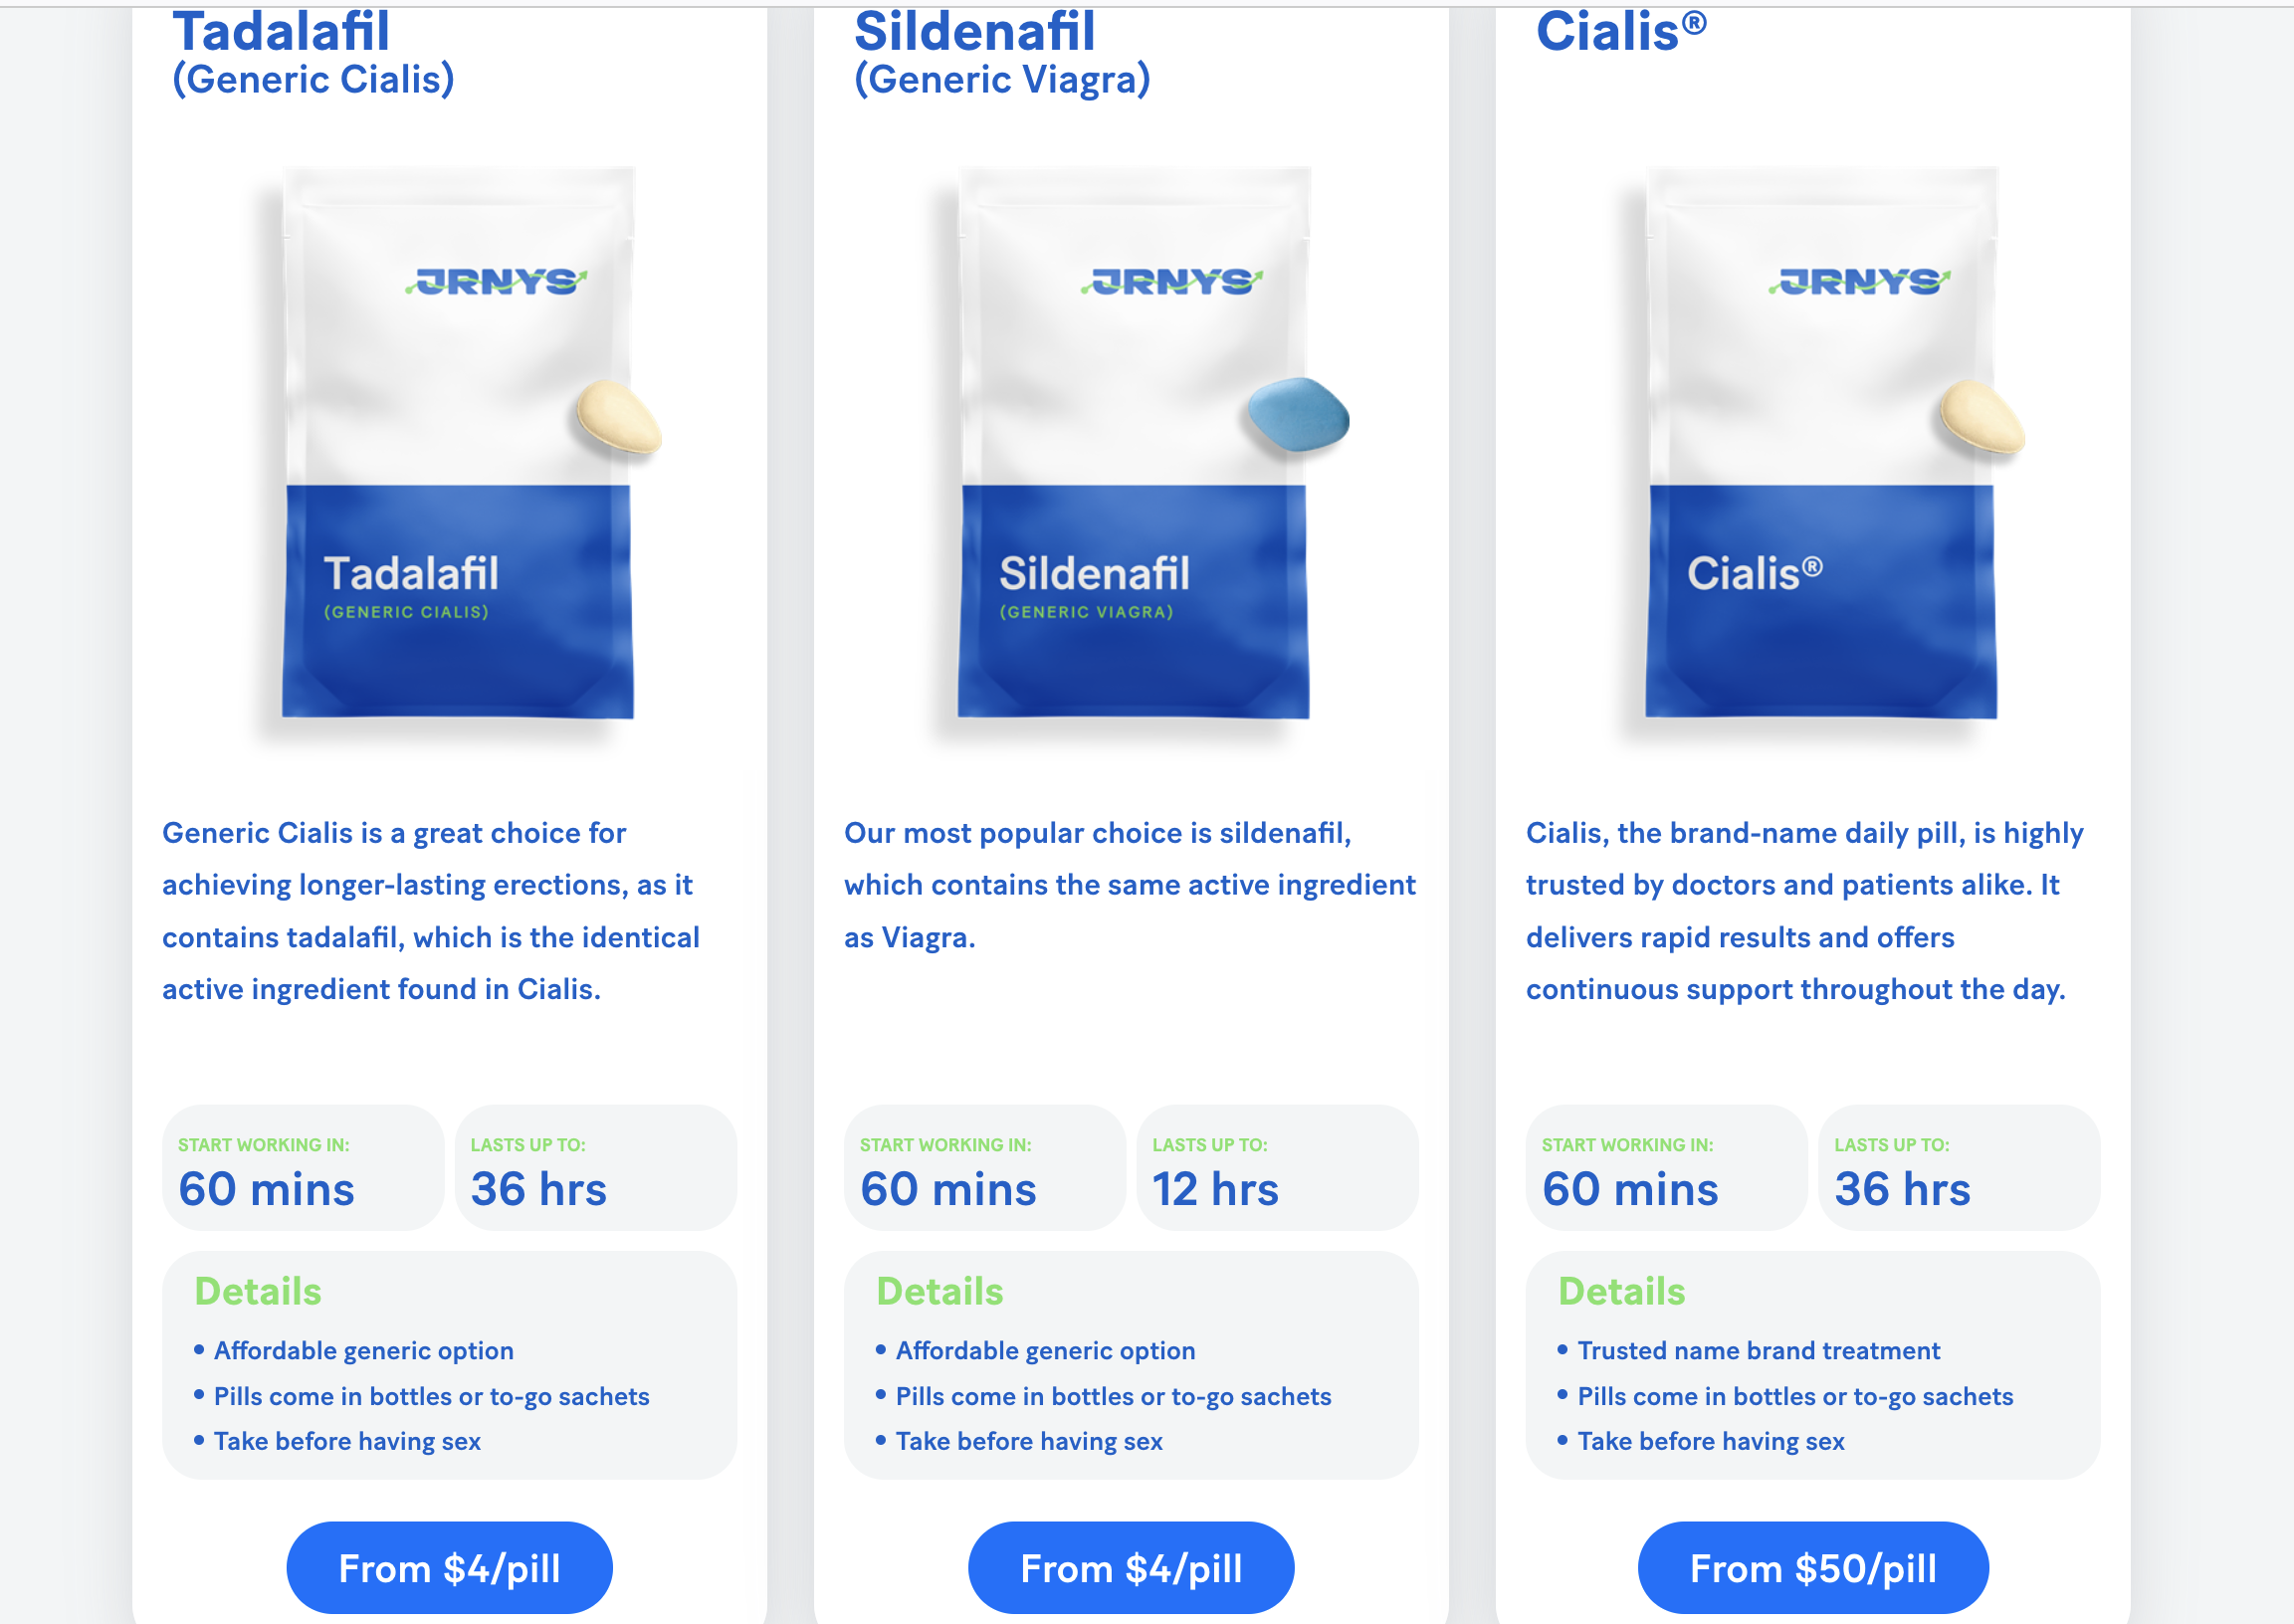Click the Tadalafil From $4/pill button
Viewport: 2294px width, 1624px height.
pyautogui.click(x=449, y=1567)
